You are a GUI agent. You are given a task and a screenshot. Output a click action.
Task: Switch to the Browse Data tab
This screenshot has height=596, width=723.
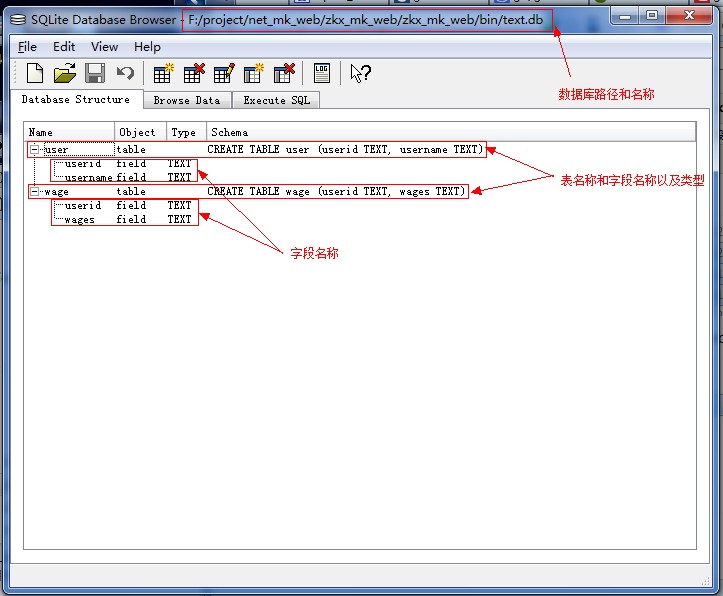(187, 100)
